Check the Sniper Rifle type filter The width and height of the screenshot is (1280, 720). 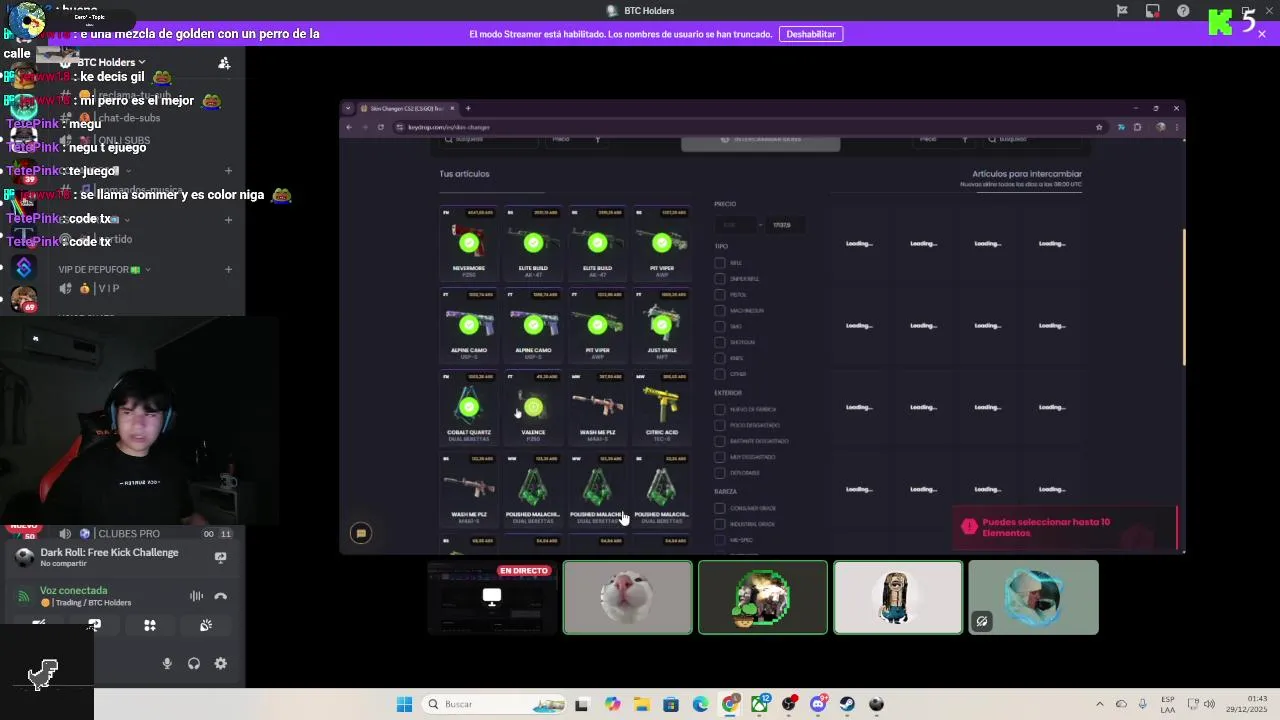coord(720,279)
